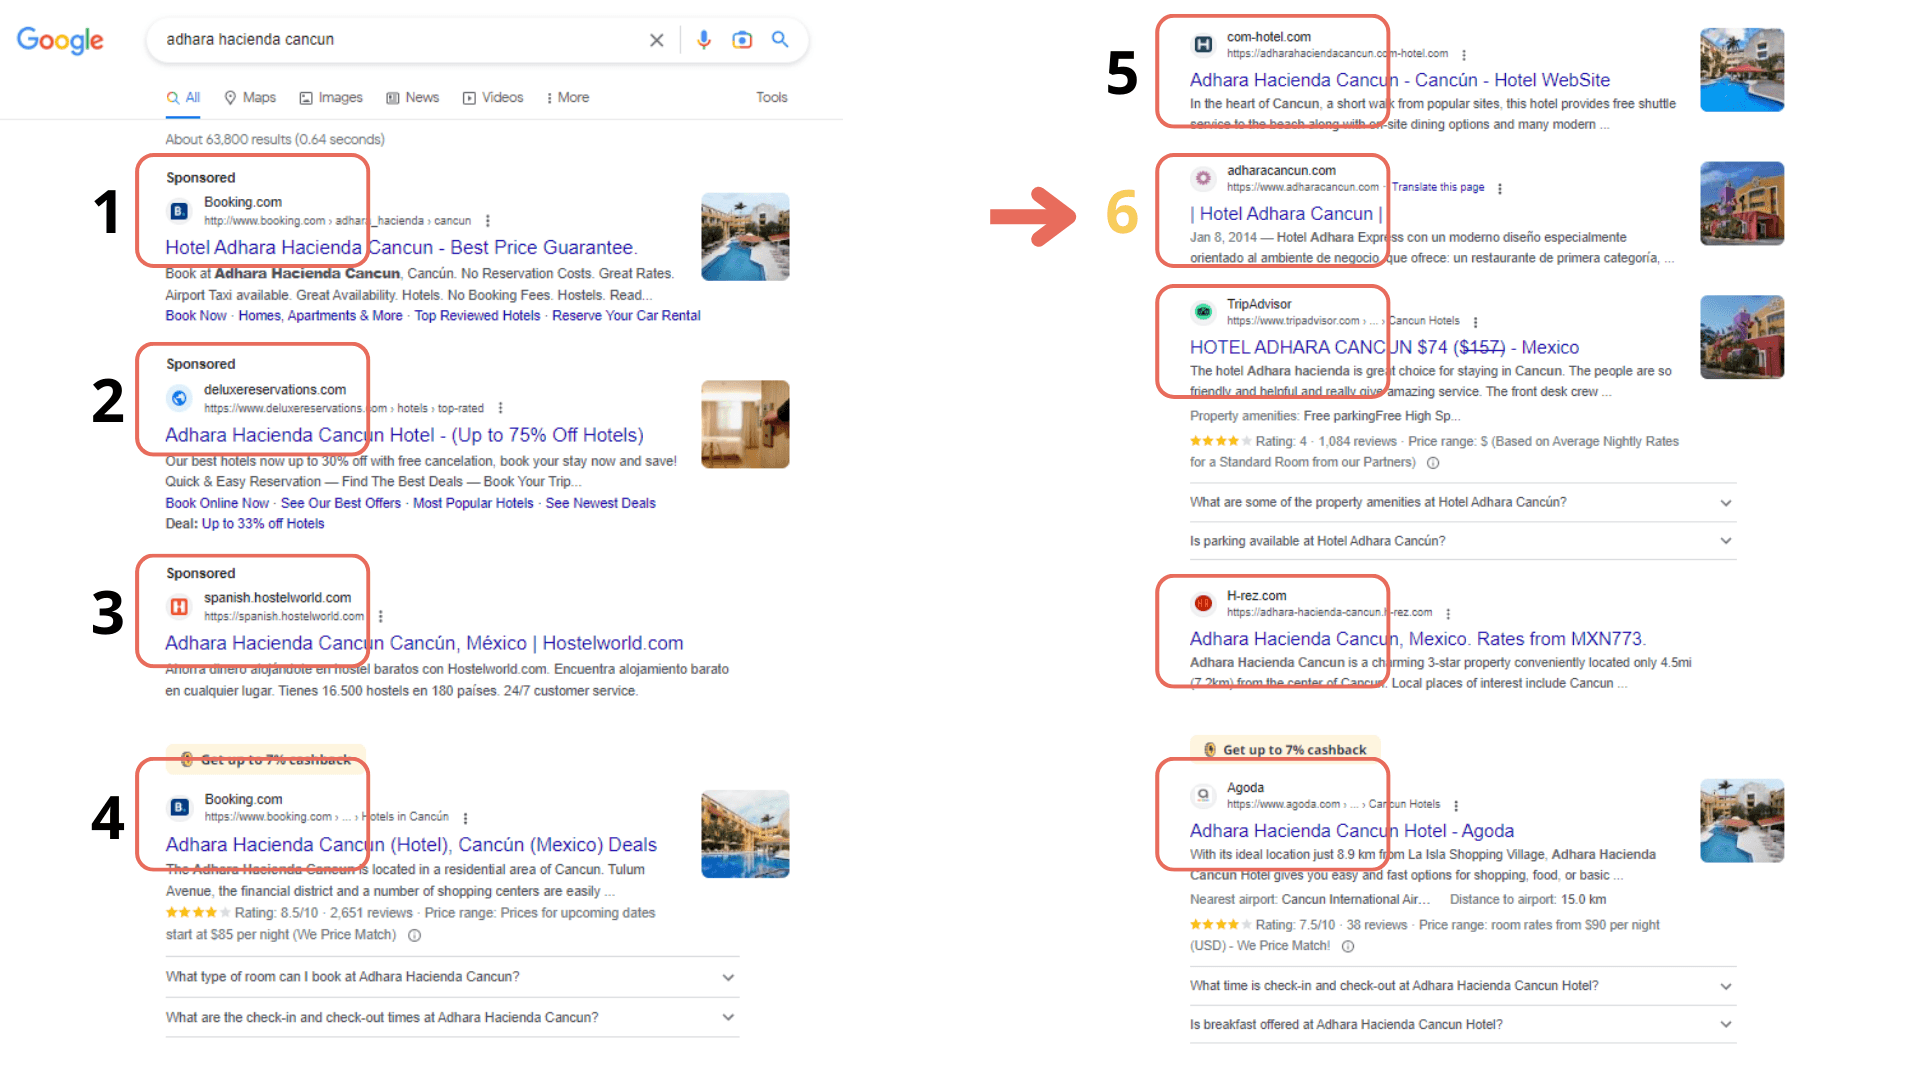Viewport: 1920px width, 1080px height.
Task: Click the blue magnifier search button
Action: (x=780, y=40)
